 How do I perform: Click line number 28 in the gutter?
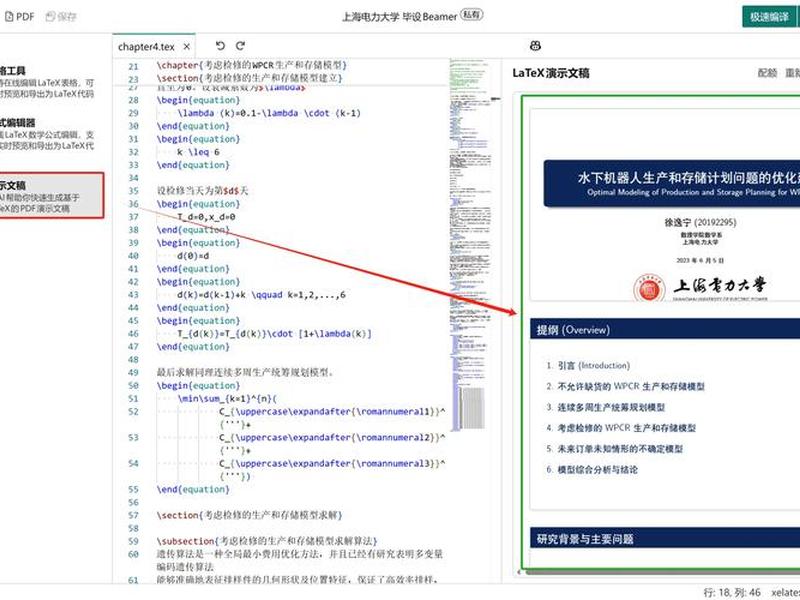[133, 100]
